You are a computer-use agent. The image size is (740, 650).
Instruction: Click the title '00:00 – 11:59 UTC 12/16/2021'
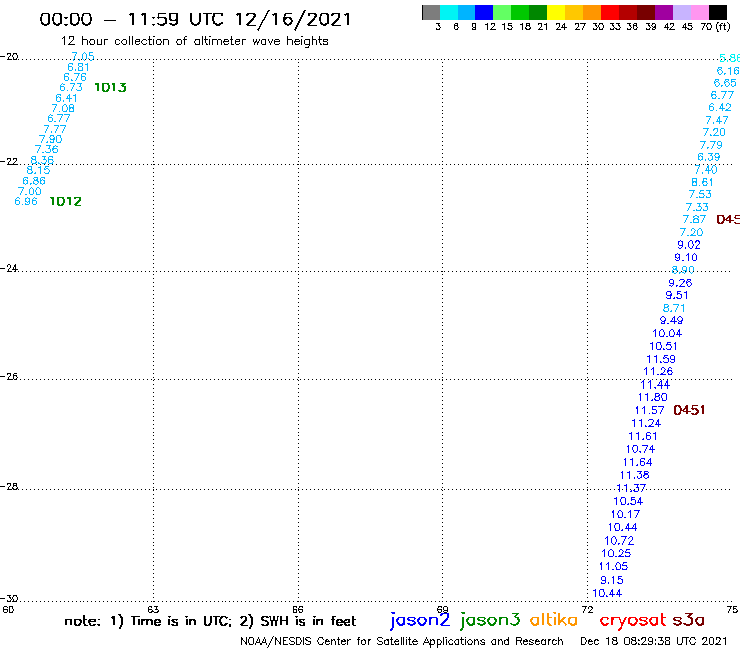pos(195,19)
